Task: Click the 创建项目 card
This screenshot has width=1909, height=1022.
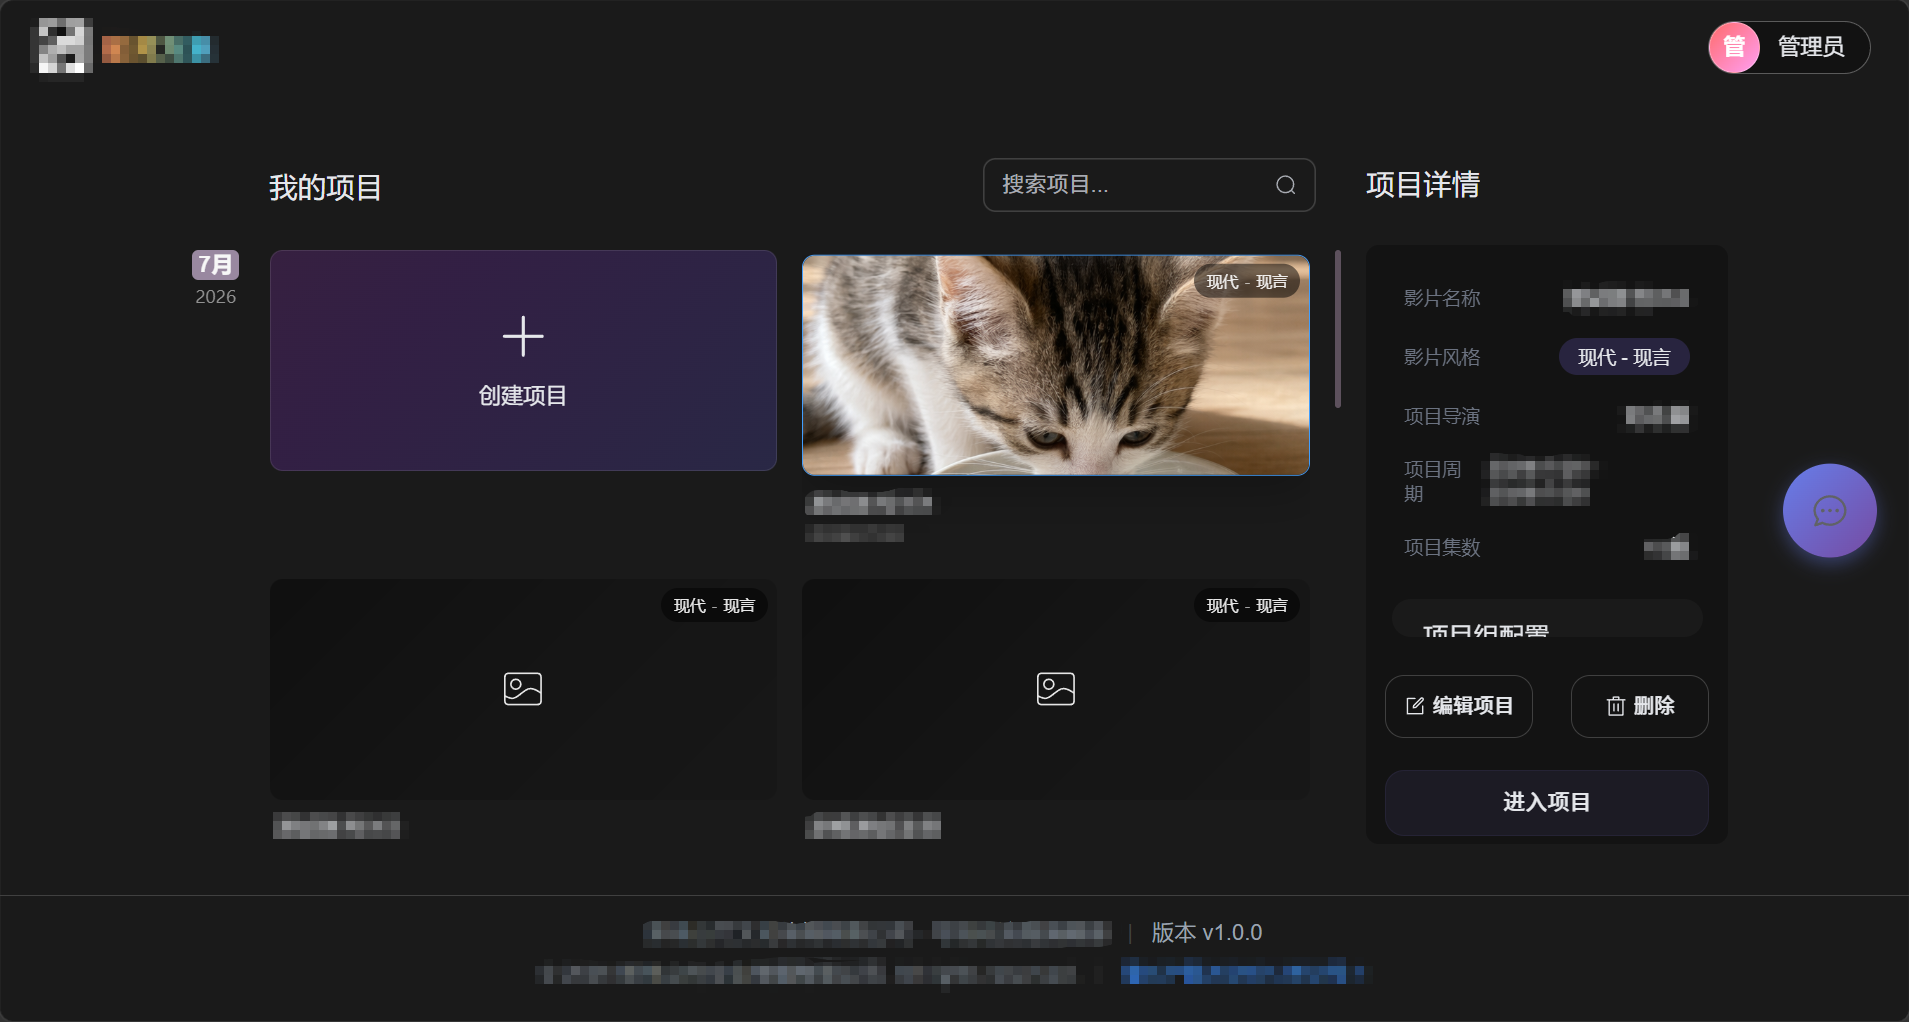Action: pos(523,360)
